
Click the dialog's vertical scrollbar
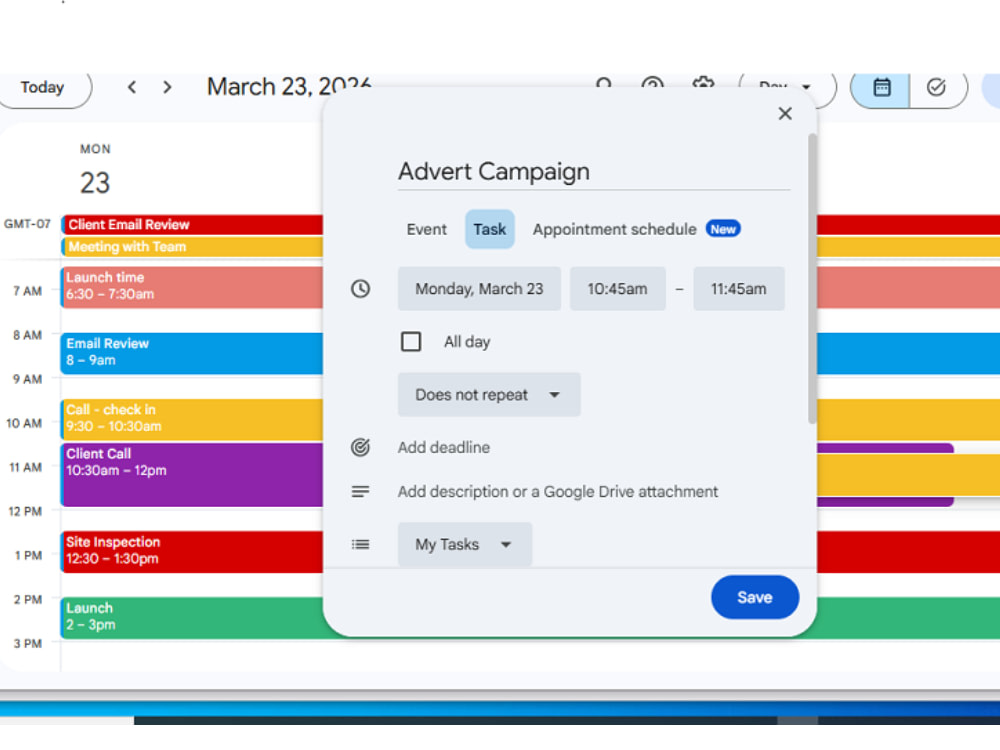(x=812, y=279)
